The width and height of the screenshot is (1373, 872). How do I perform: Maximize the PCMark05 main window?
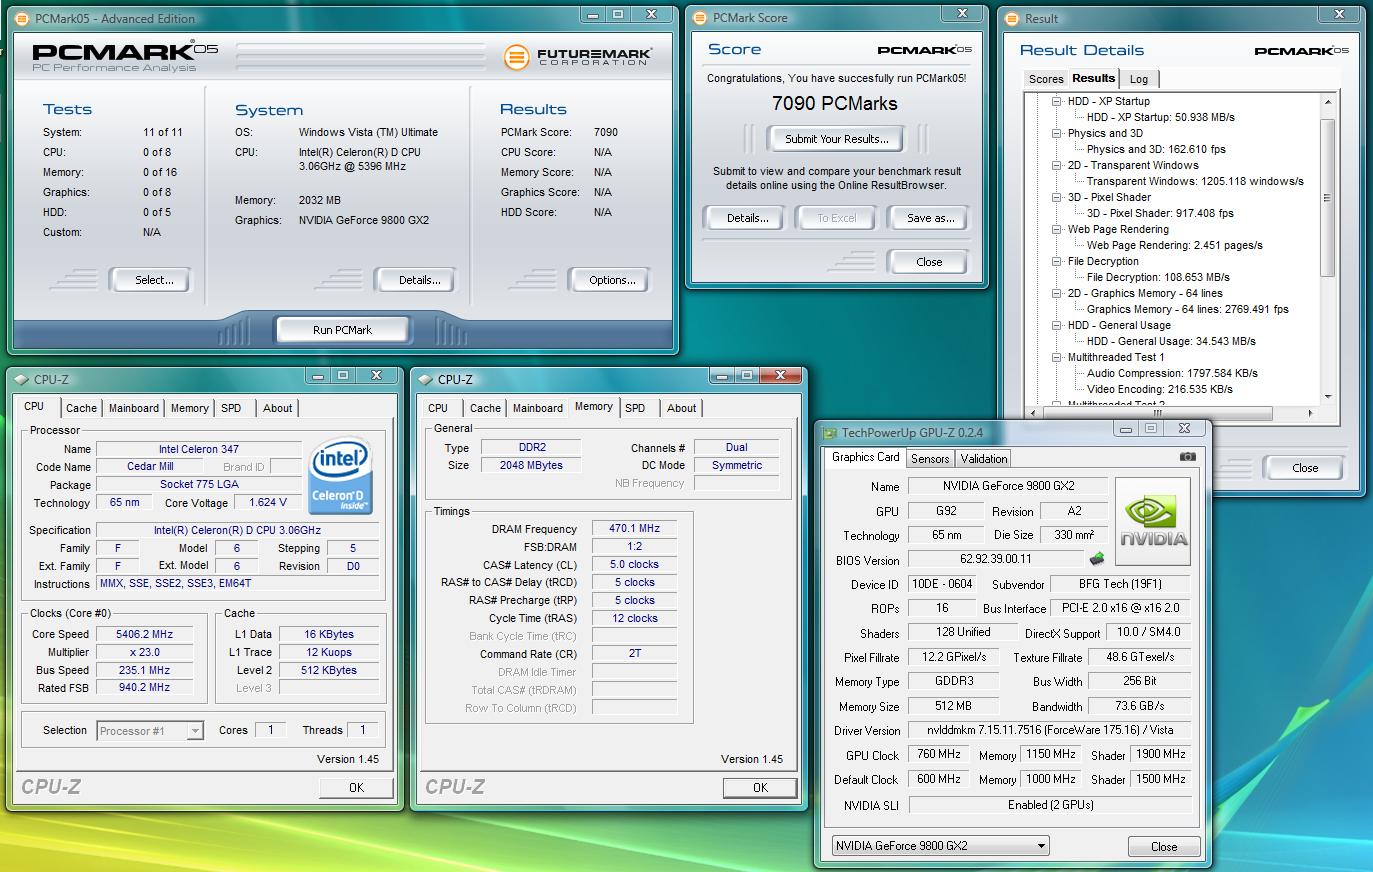point(617,14)
